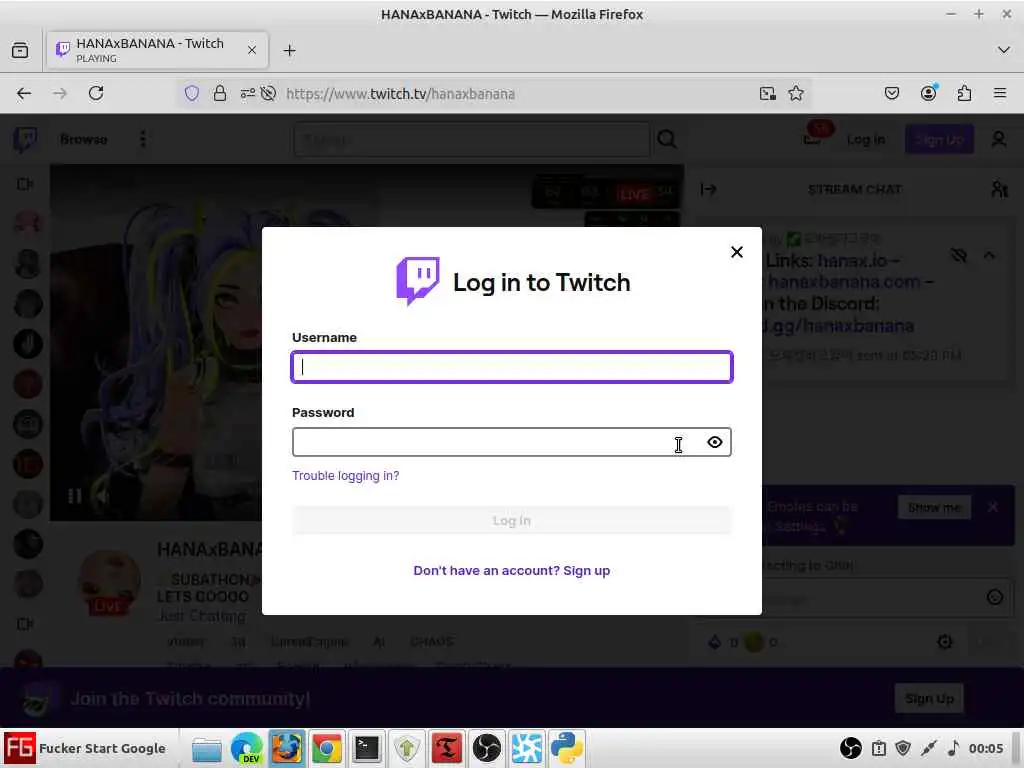Viewport: 1024px width, 768px height.
Task: Open Don't have an account? Sign up
Action: click(511, 571)
